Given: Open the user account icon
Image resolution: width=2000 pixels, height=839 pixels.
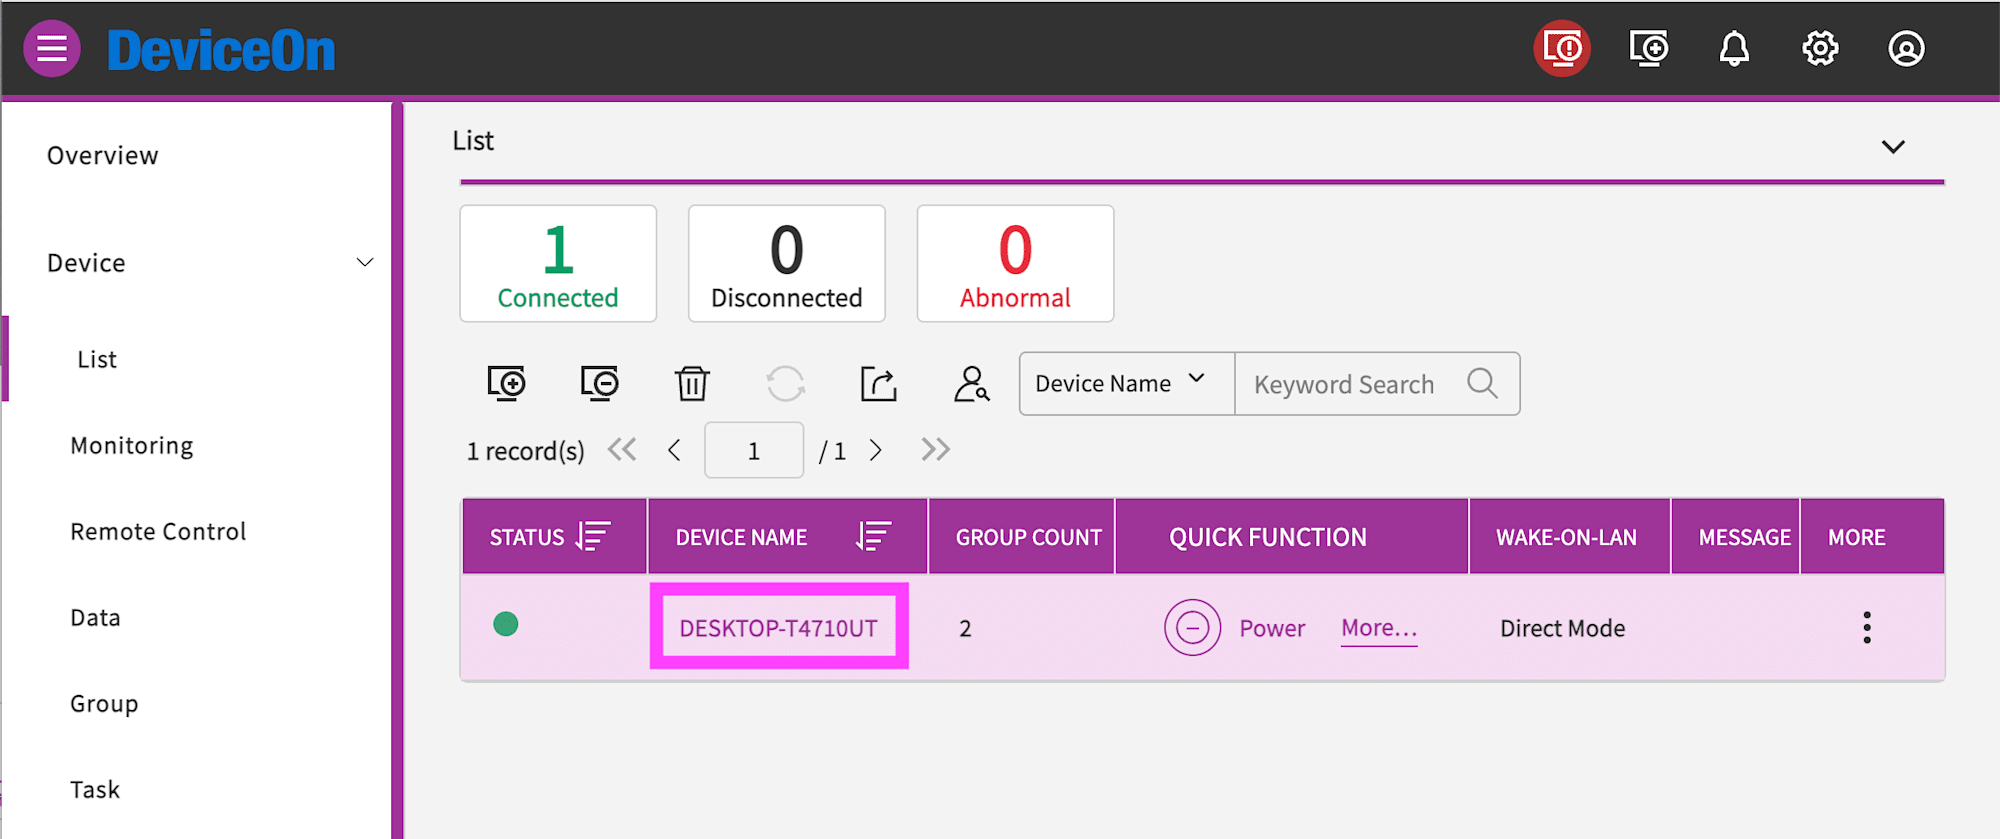Looking at the screenshot, I should [1906, 48].
